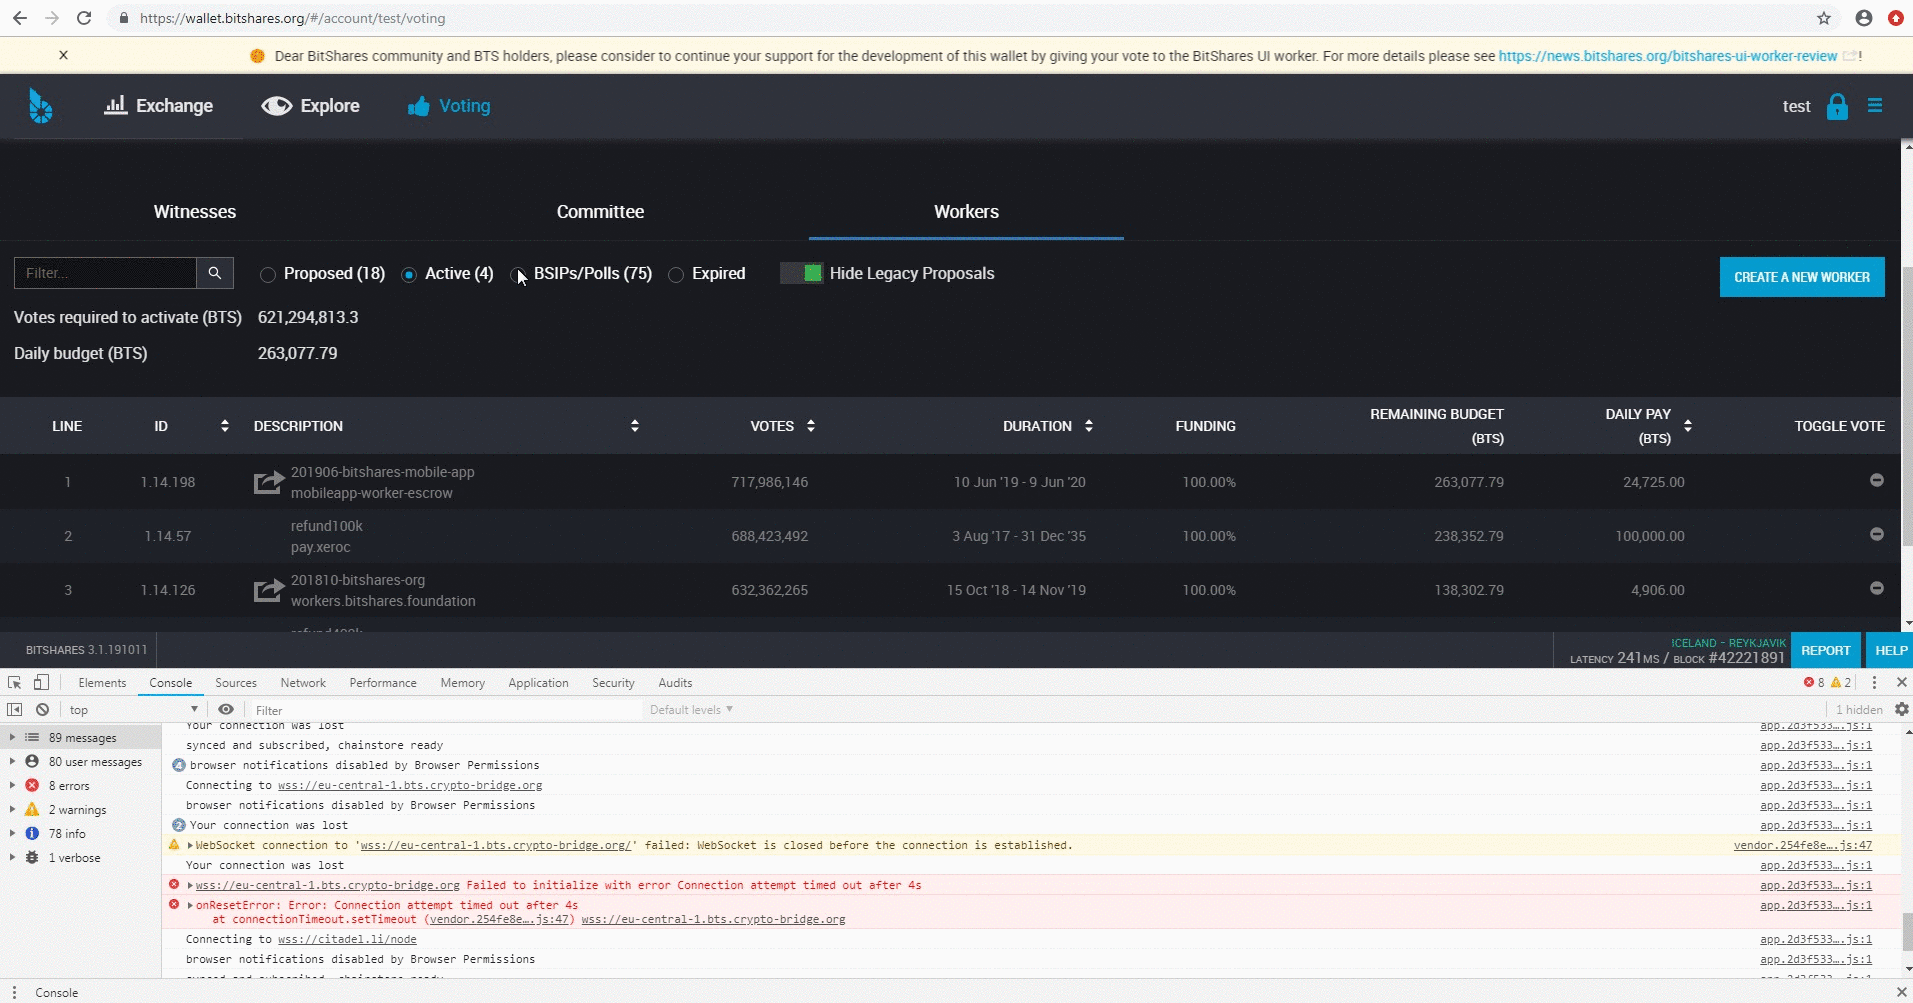Switch to the Witnesses tab
The height and width of the screenshot is (1003, 1913).
coord(195,212)
